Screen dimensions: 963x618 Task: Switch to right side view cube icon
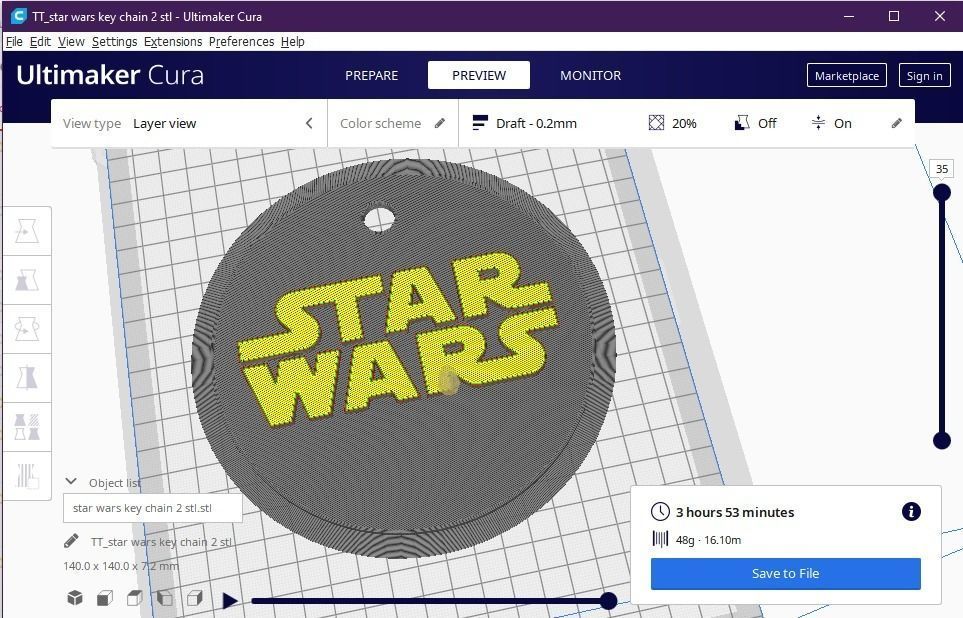(x=195, y=598)
